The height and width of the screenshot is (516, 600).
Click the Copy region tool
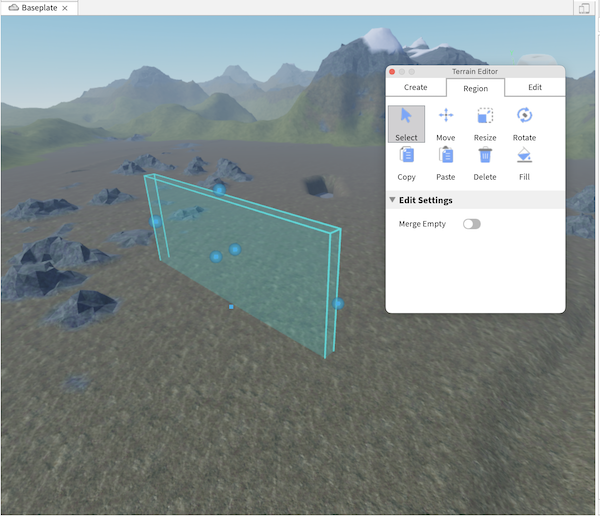click(x=406, y=164)
